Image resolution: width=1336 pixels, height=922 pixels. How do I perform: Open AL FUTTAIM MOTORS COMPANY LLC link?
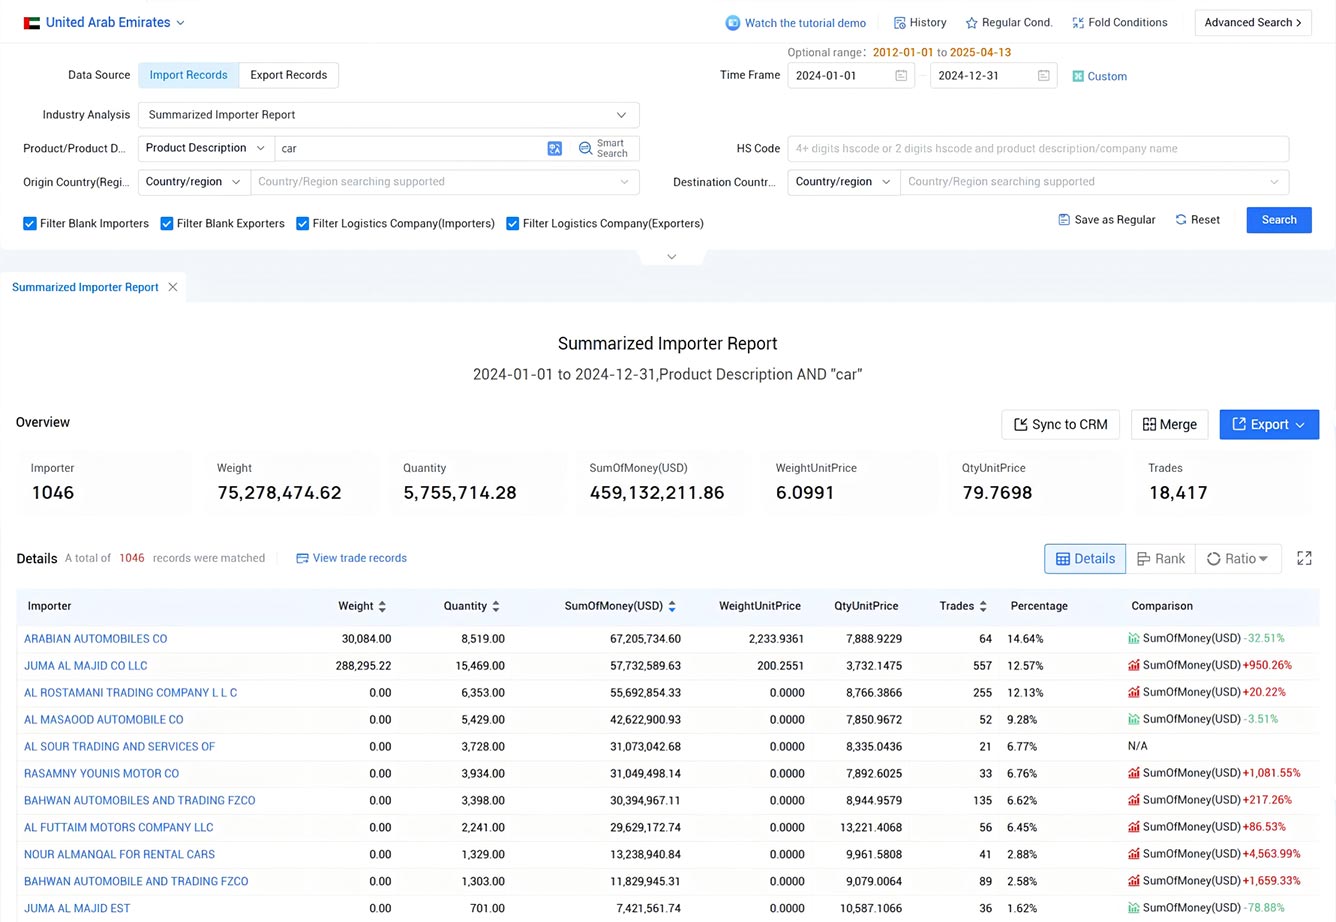119,827
